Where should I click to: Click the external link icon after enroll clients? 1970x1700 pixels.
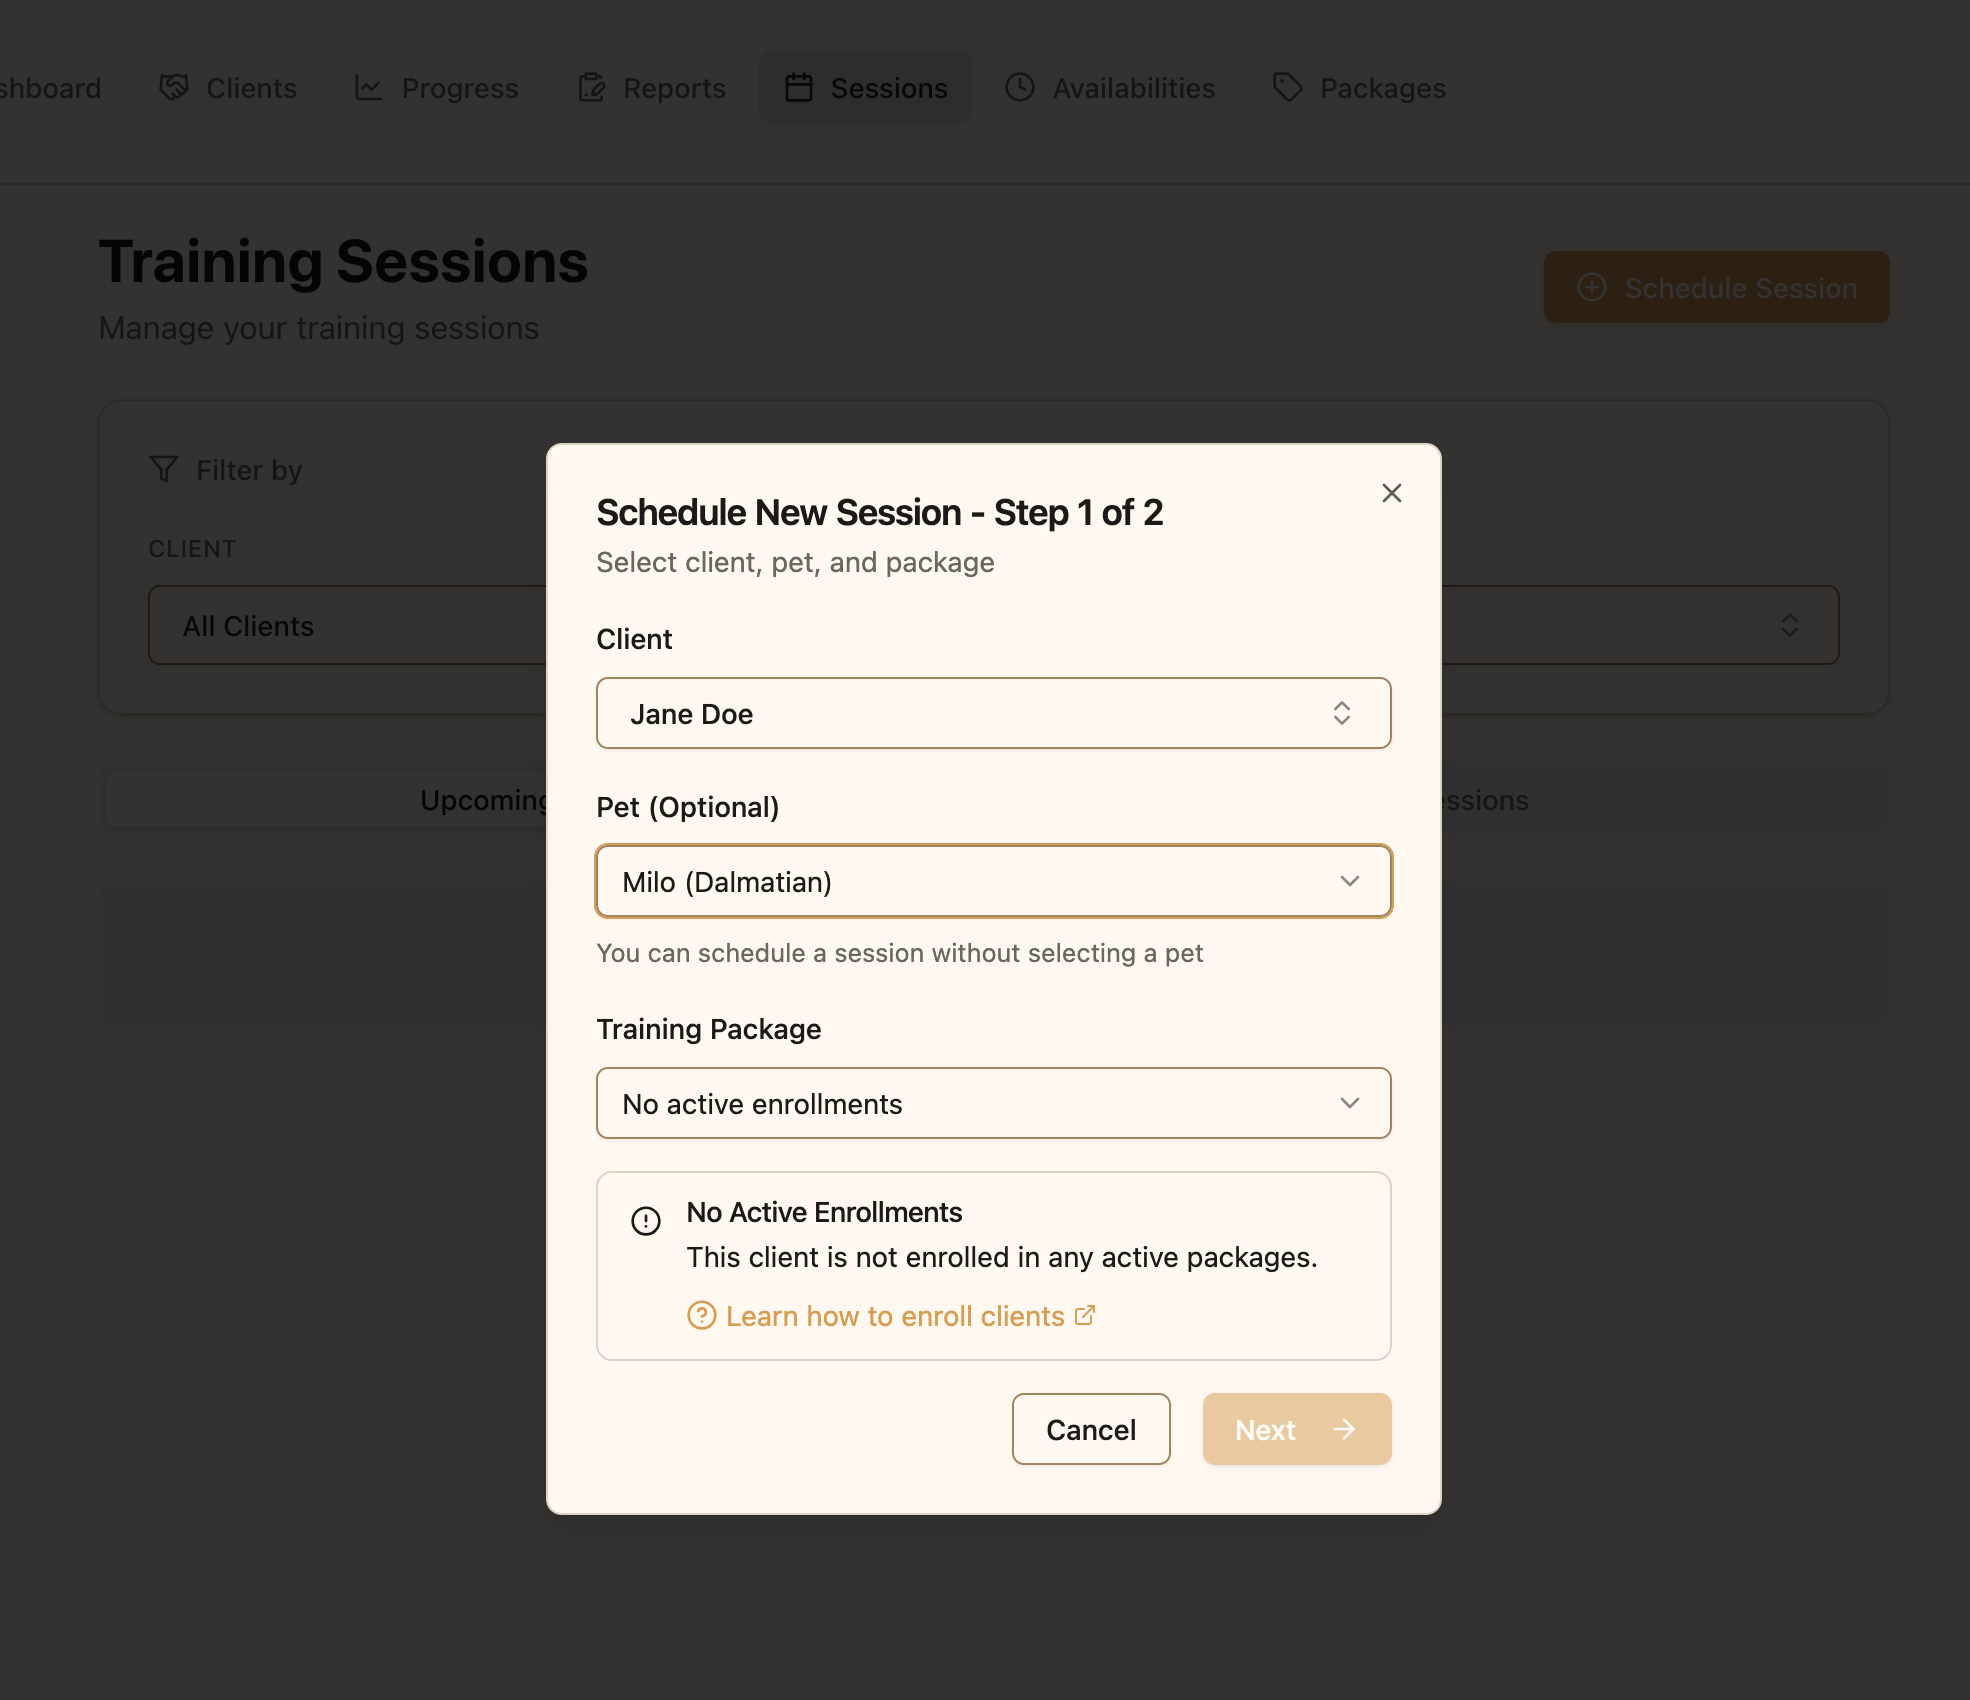click(x=1085, y=1316)
